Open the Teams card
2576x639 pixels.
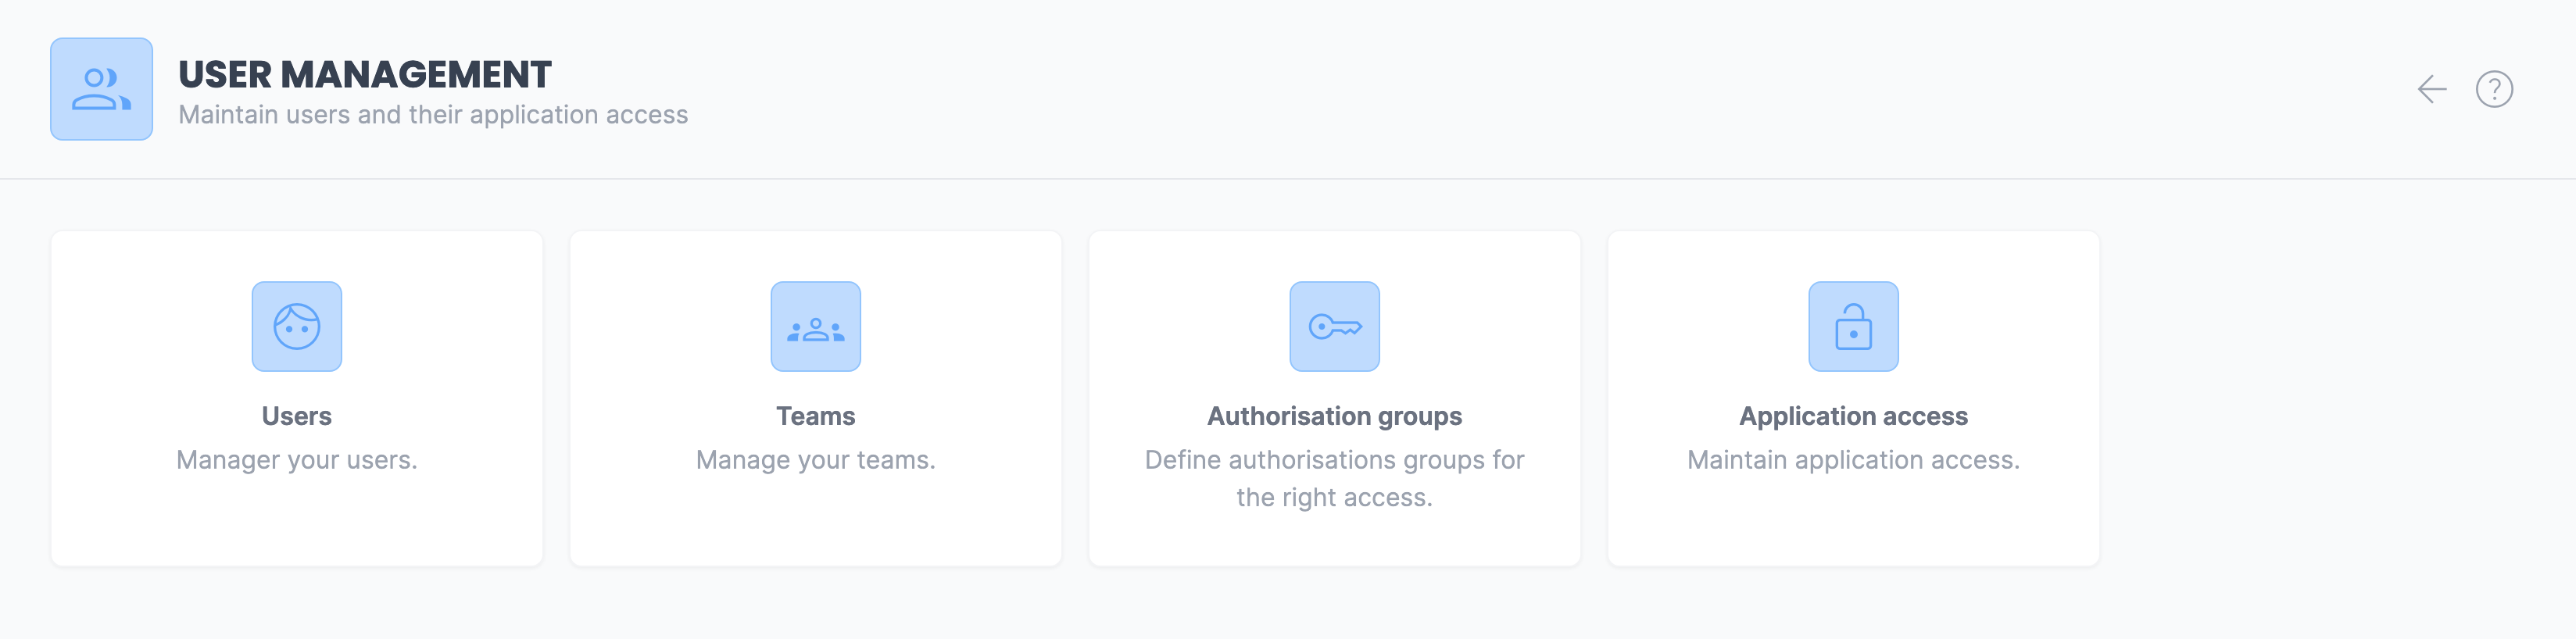pyautogui.click(x=816, y=399)
